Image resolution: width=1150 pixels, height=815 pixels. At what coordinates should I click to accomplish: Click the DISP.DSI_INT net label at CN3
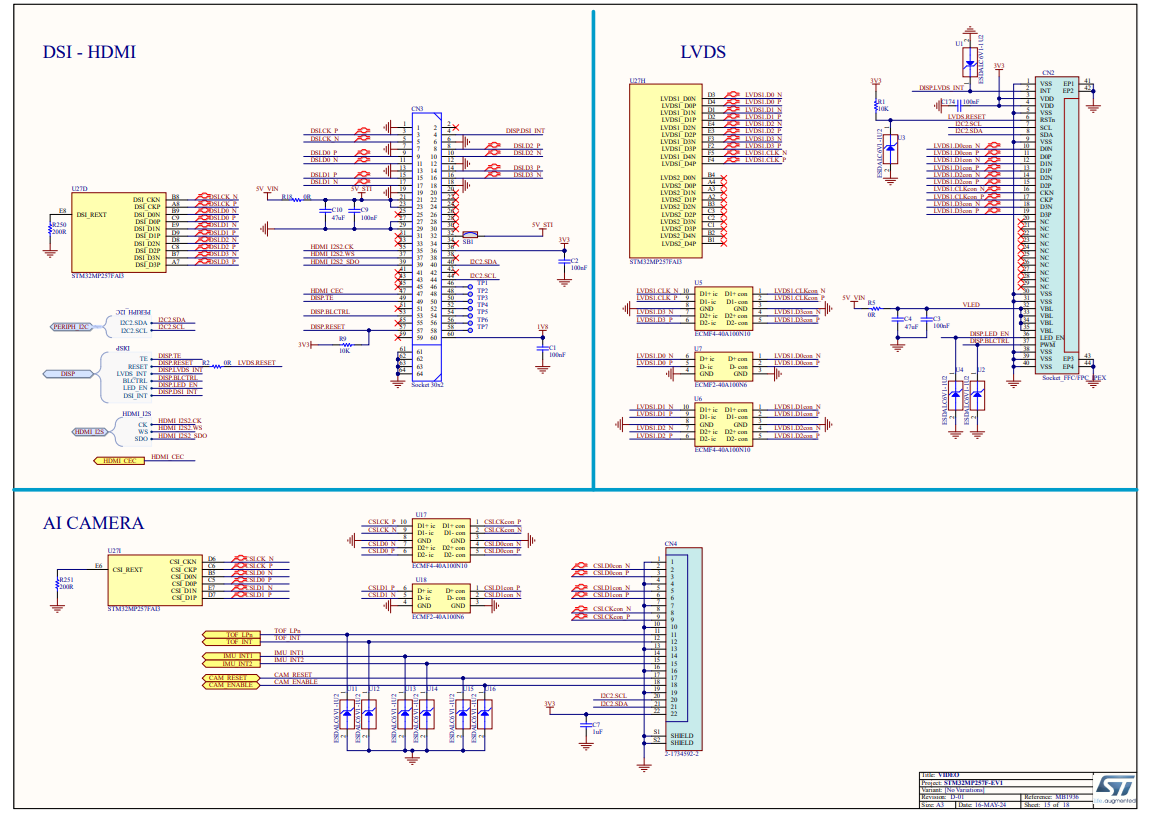[x=525, y=131]
